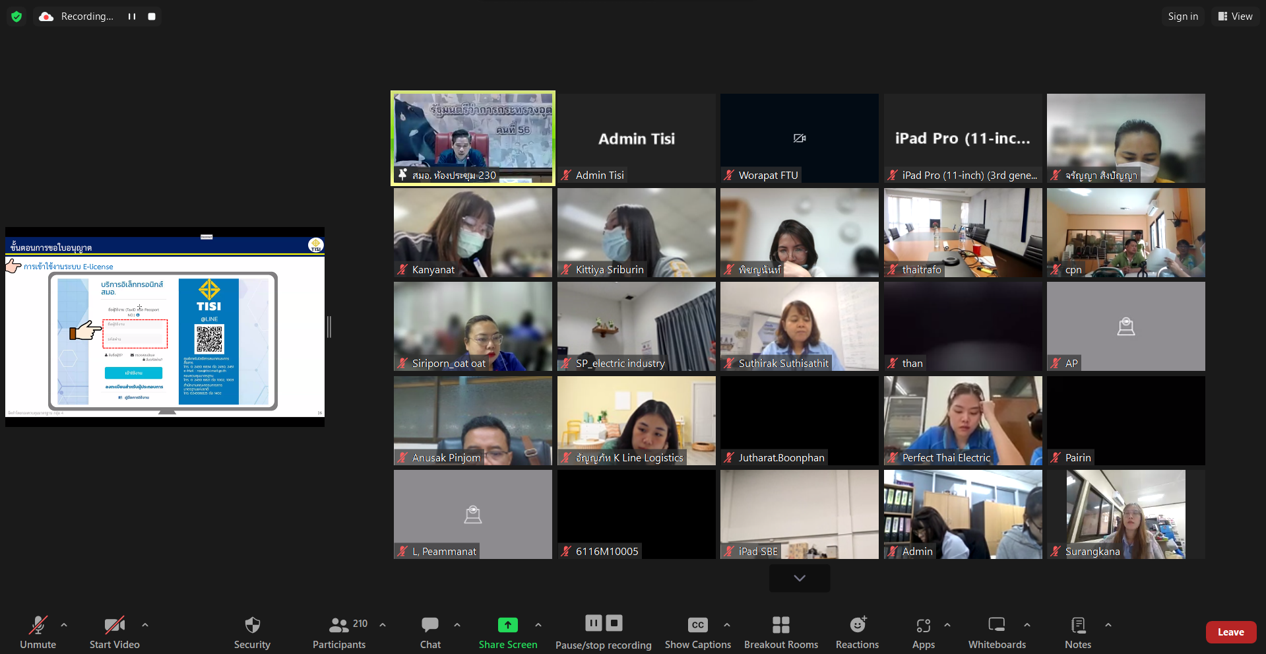1266x654 pixels.
Task: Expand video options arrow beside Start Video
Action: 145,625
